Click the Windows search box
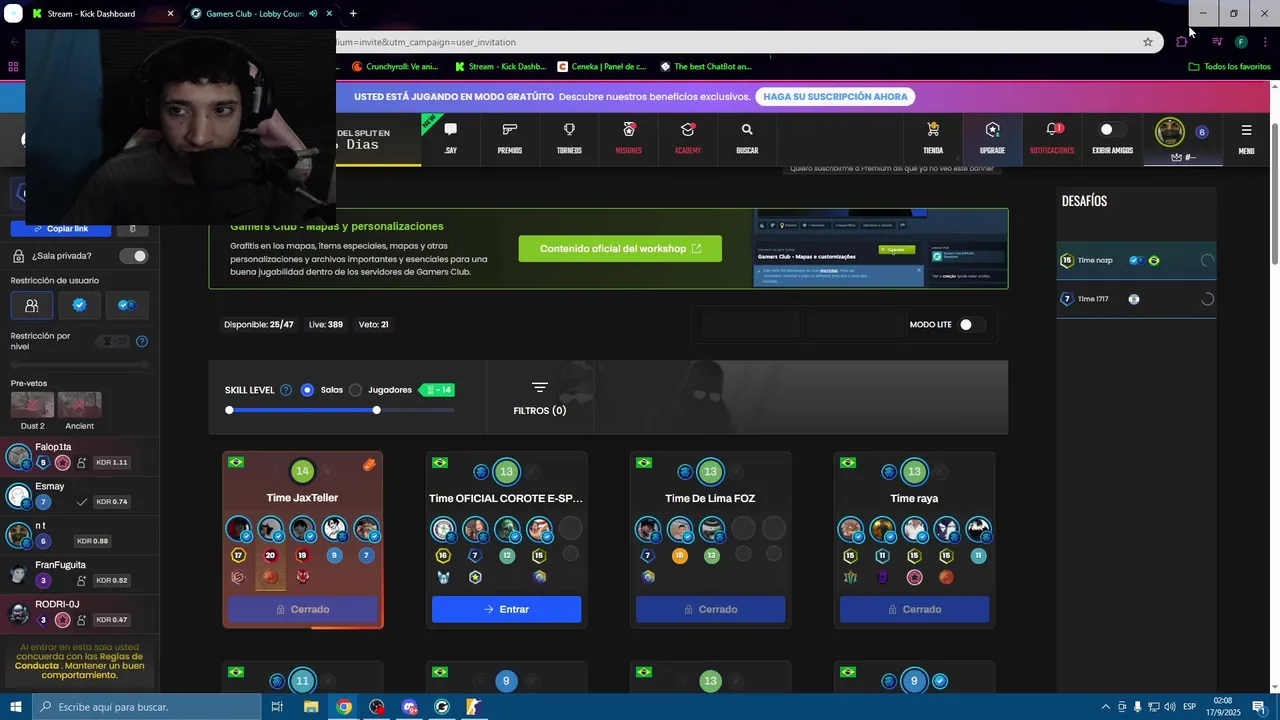 tap(146, 707)
